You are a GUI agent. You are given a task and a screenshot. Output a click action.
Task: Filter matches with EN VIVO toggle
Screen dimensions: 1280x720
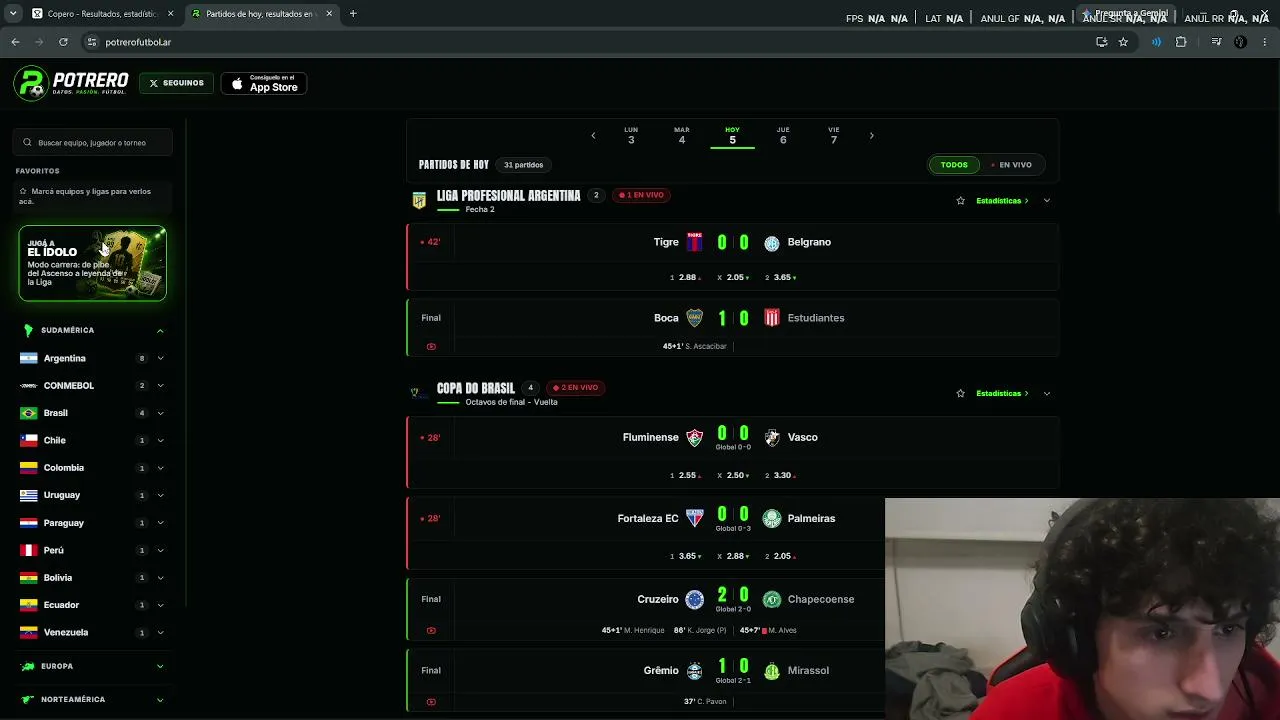(x=1011, y=165)
